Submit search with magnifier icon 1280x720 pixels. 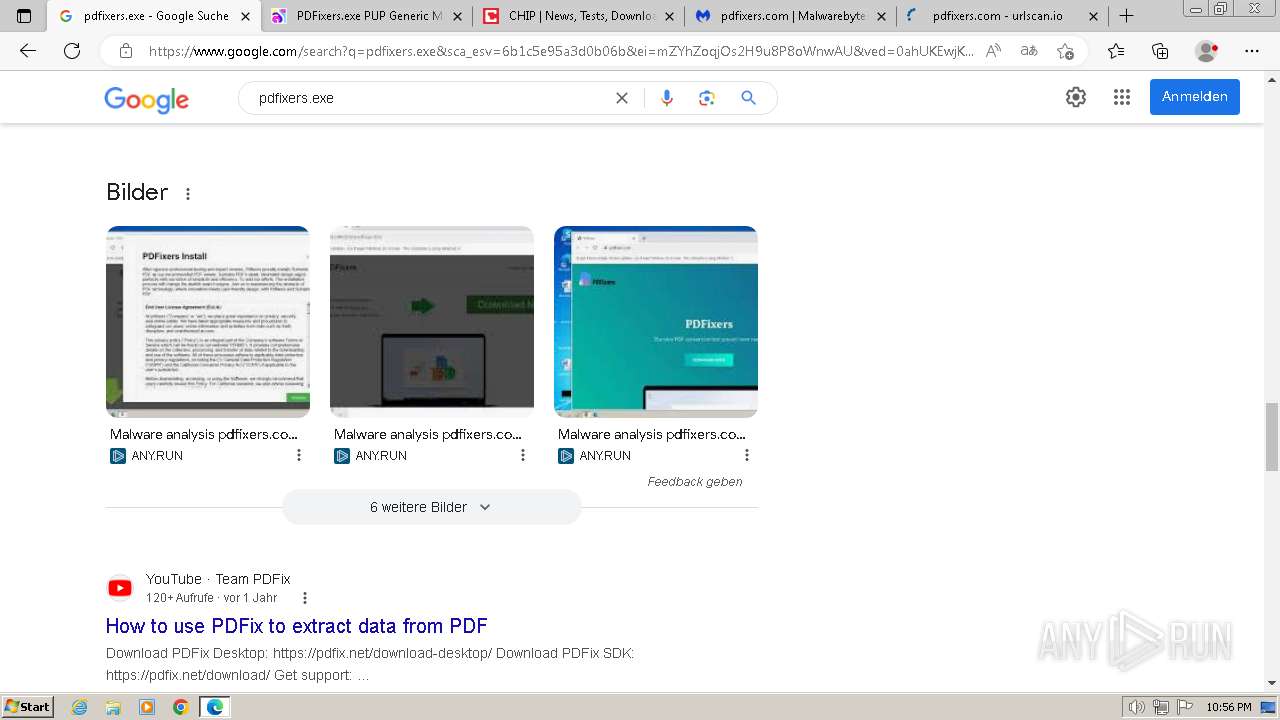(748, 98)
